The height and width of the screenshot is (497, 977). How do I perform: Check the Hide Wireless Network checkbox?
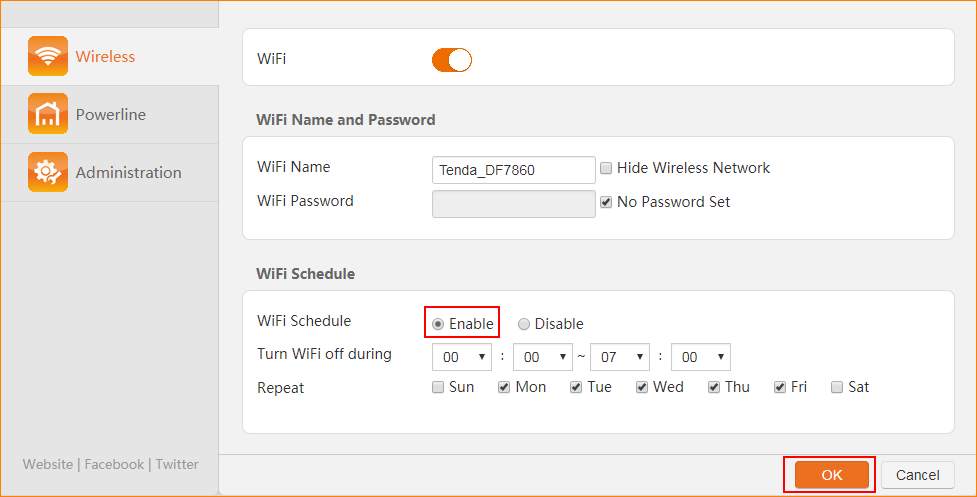click(606, 169)
